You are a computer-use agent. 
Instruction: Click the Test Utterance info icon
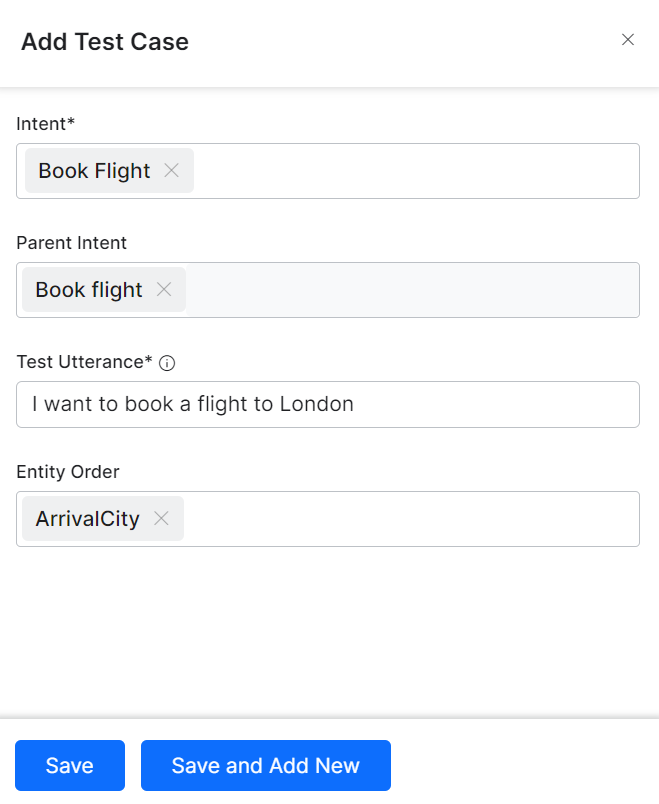167,363
